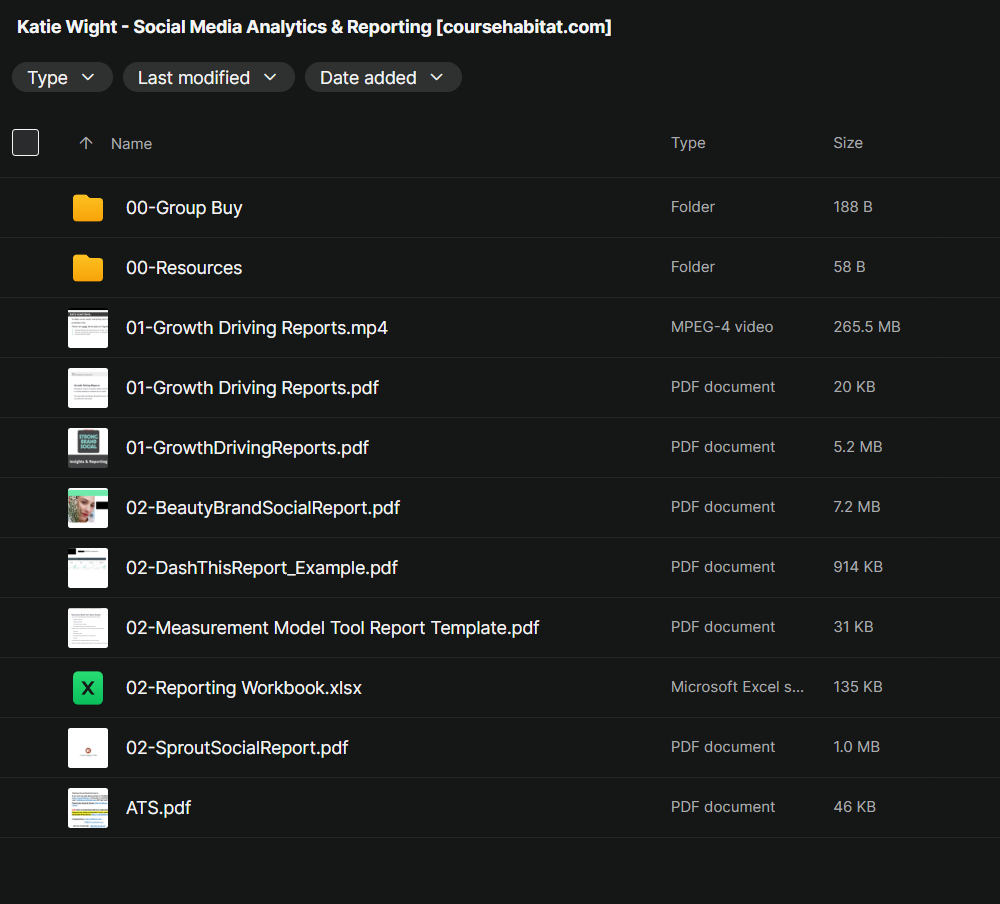Image resolution: width=1000 pixels, height=904 pixels.
Task: Click the 00-Resources folder icon
Action: point(88,268)
